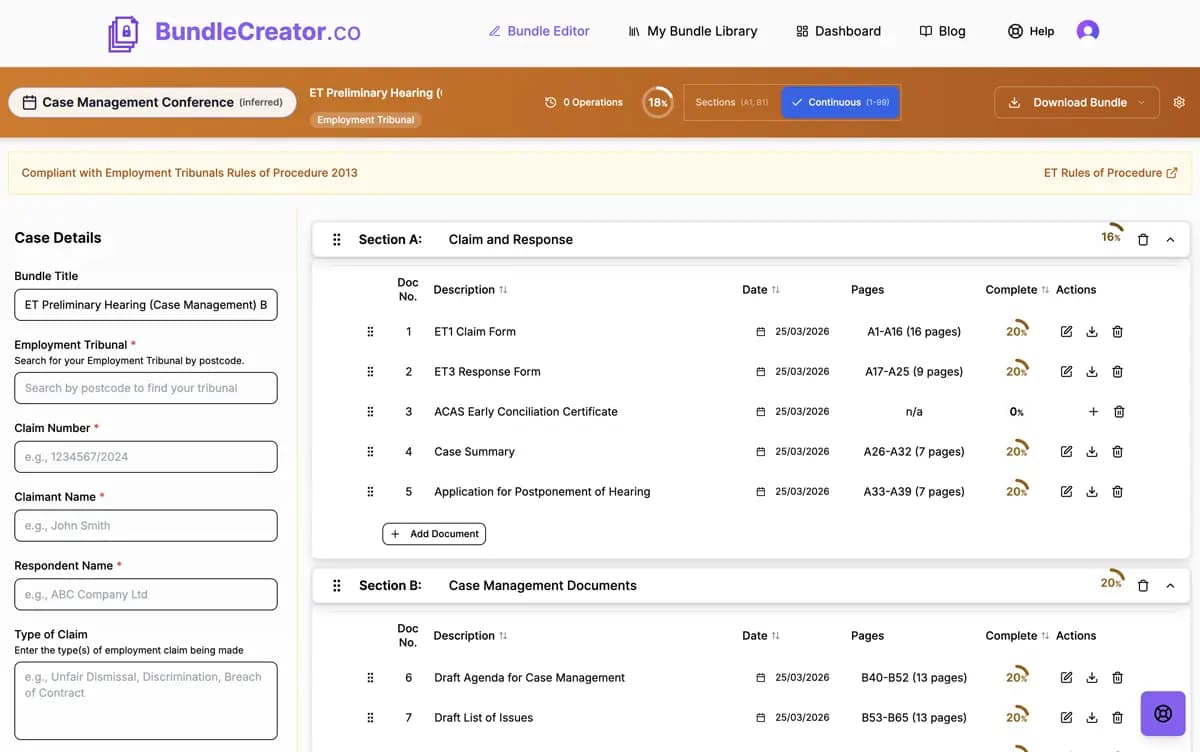Viewport: 1200px width, 752px height.
Task: Grab the ET1 Claim Form drag handle
Action: [370, 332]
